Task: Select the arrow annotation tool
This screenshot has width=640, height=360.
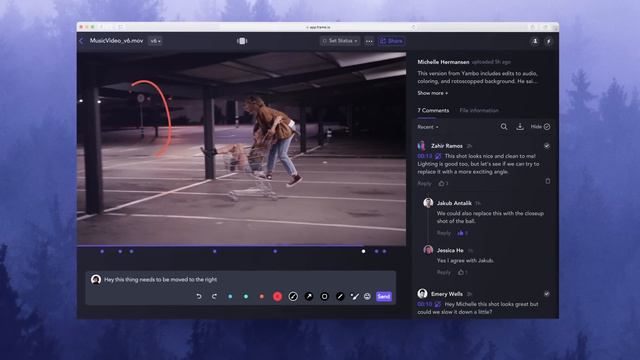Action: pos(309,297)
